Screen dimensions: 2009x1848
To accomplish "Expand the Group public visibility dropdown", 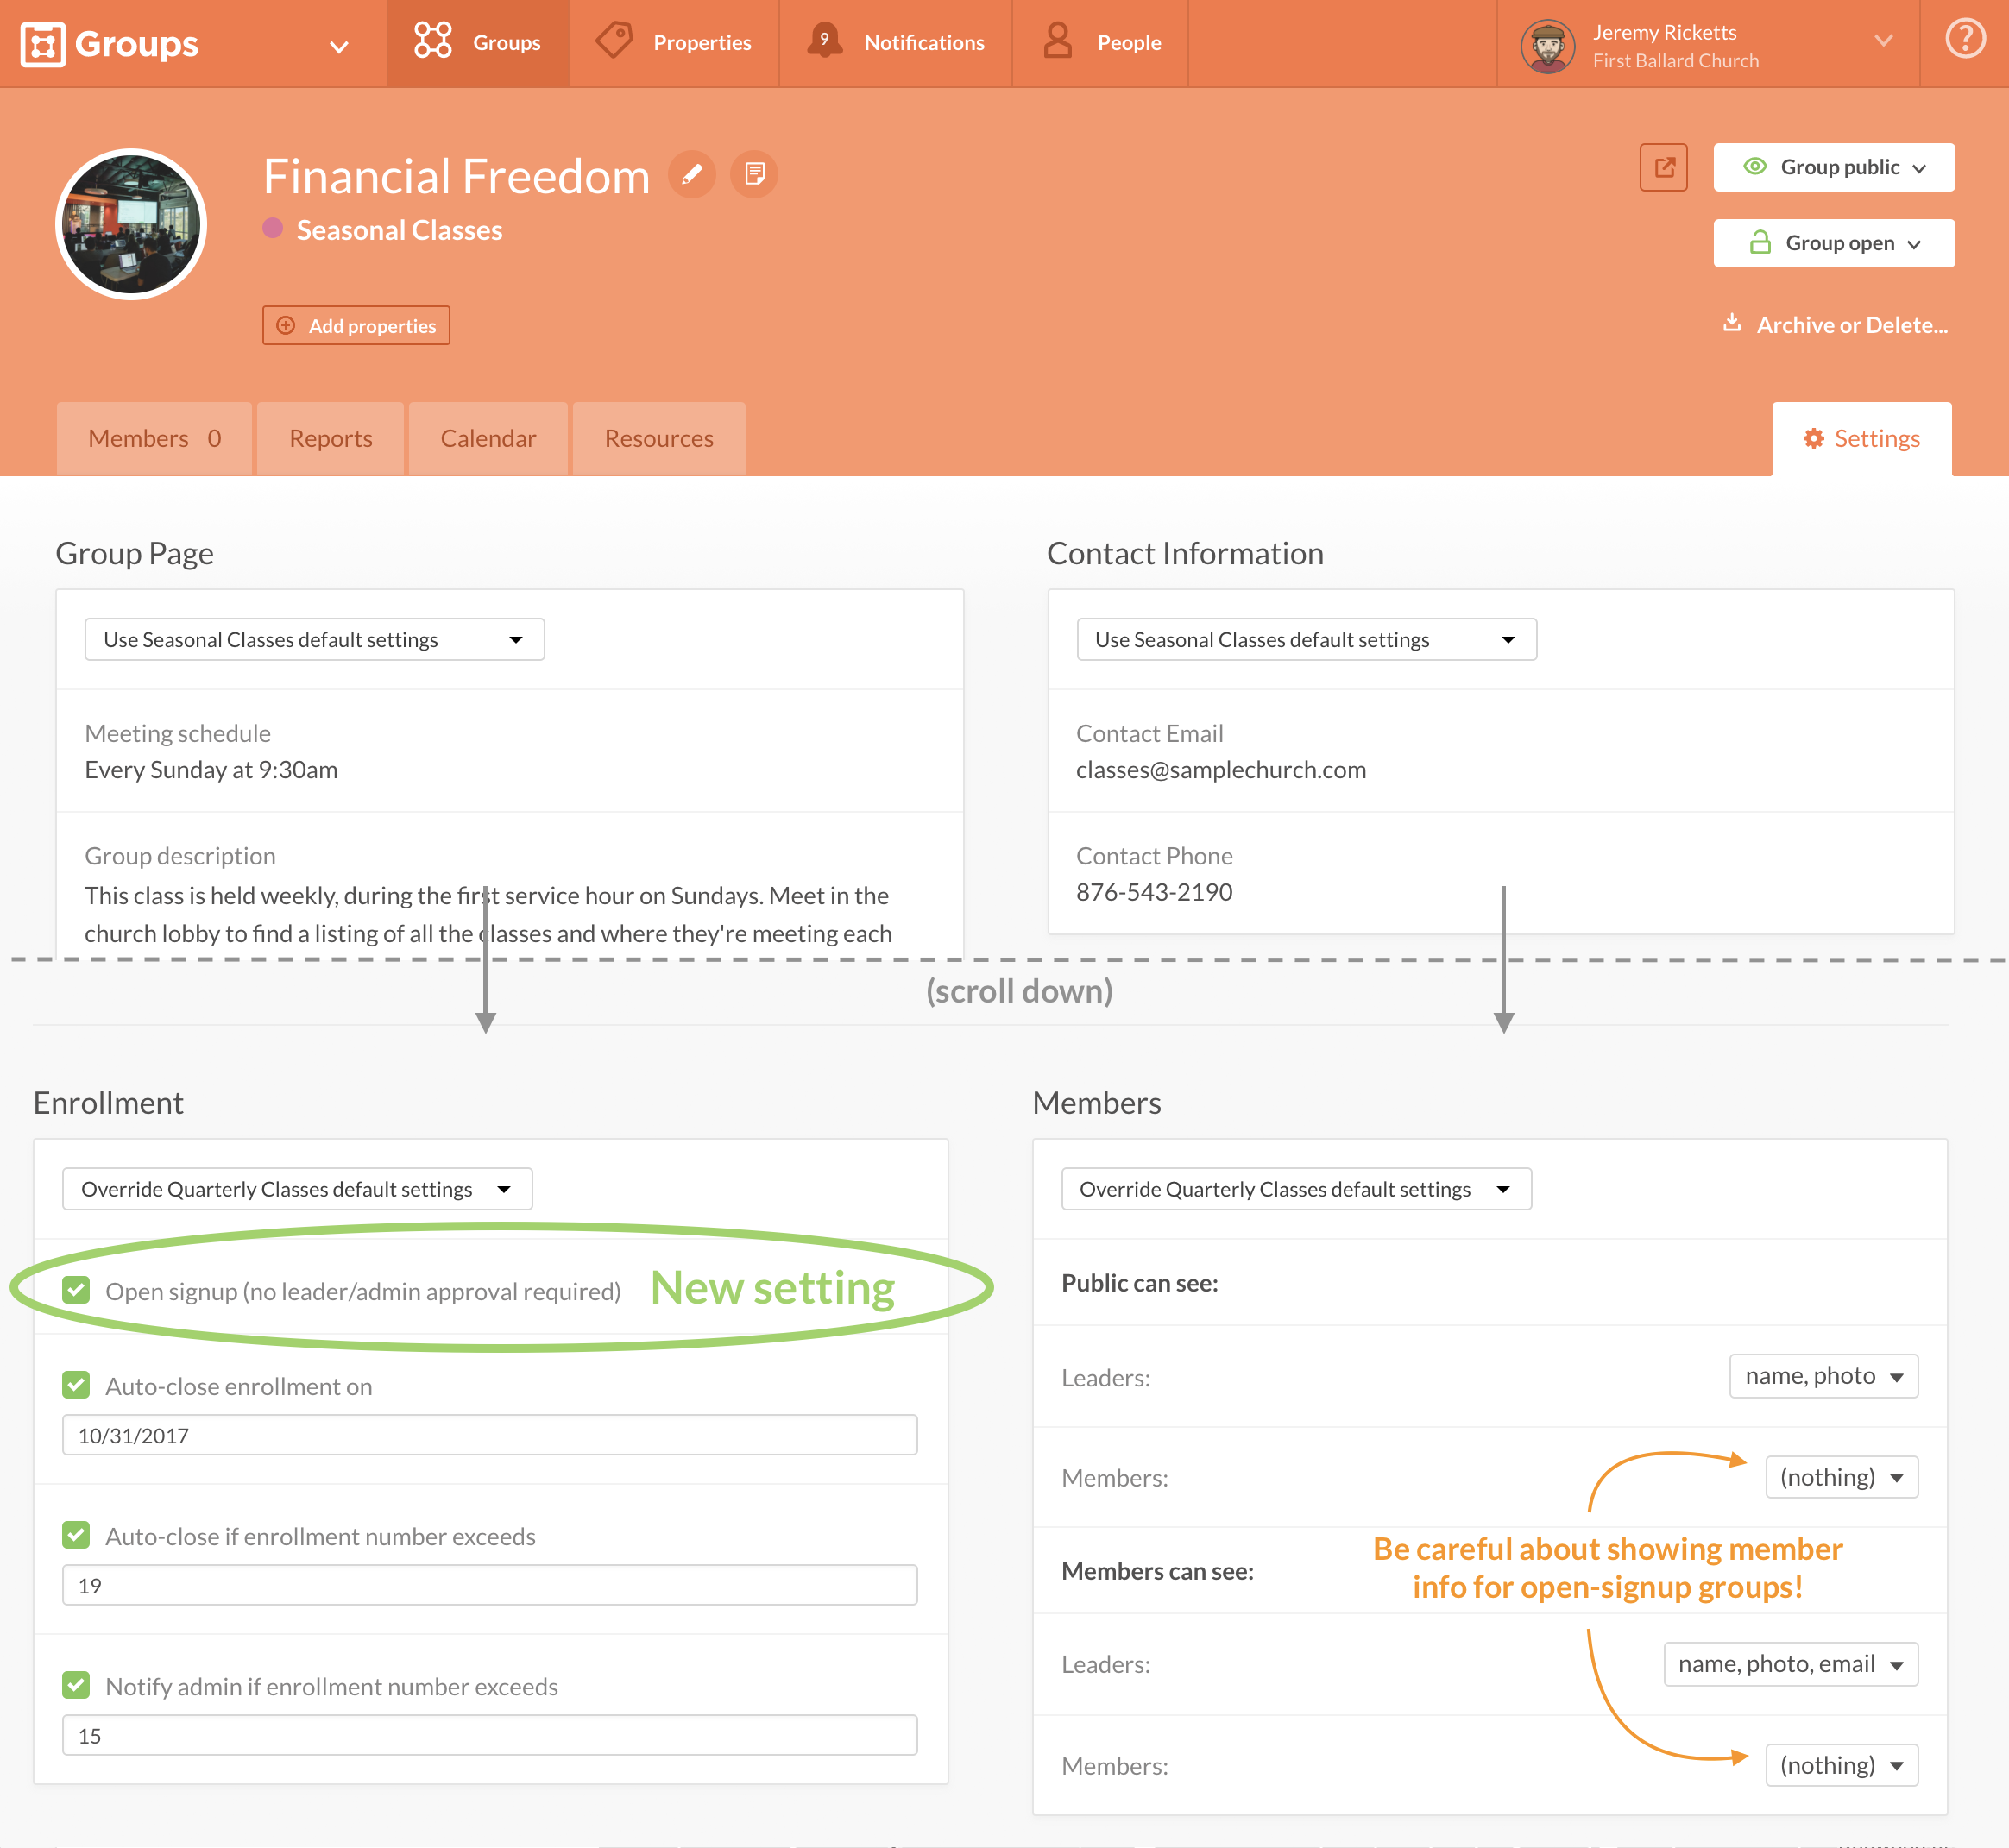I will [x=1833, y=167].
